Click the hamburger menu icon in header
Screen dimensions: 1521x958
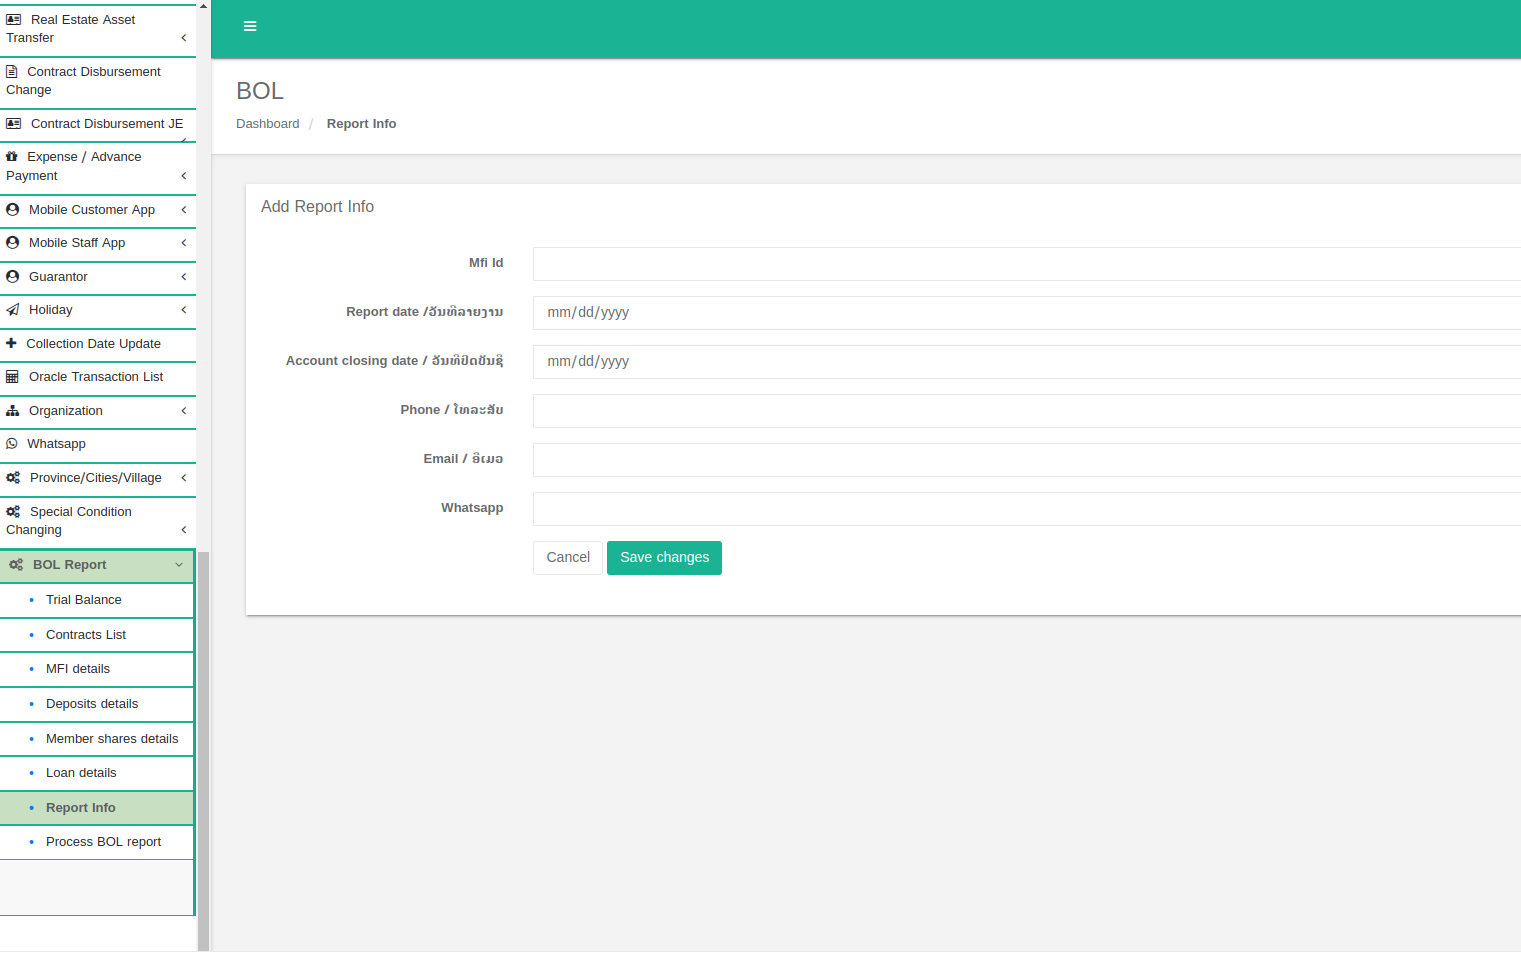tap(250, 27)
